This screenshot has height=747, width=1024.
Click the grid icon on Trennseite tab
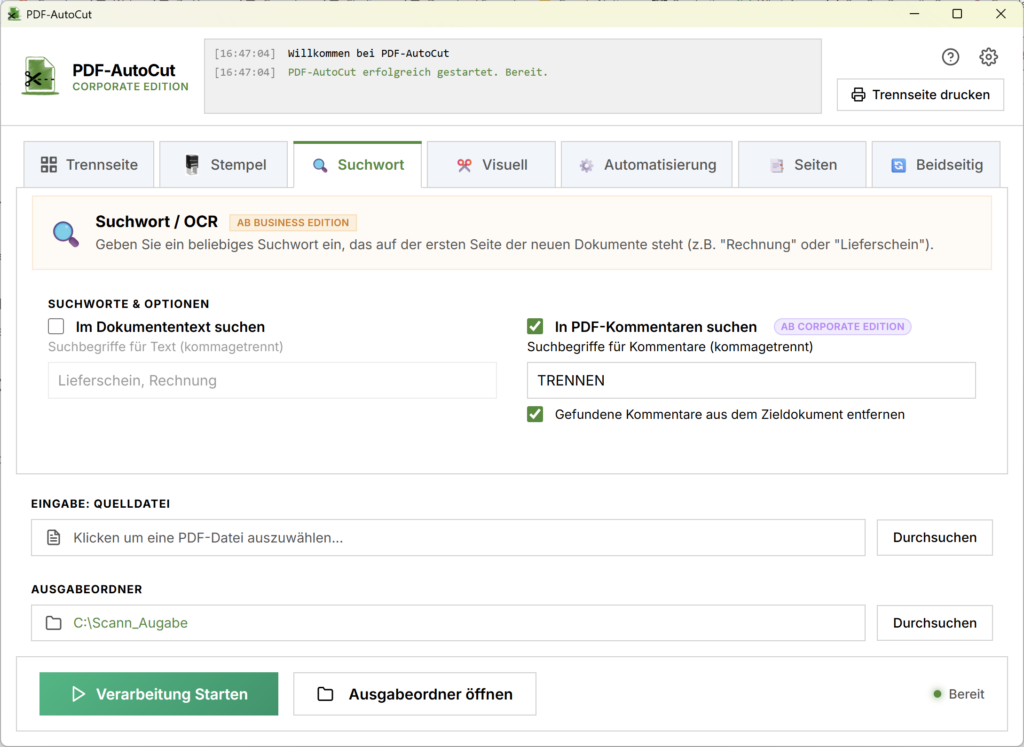pyautogui.click(x=49, y=165)
